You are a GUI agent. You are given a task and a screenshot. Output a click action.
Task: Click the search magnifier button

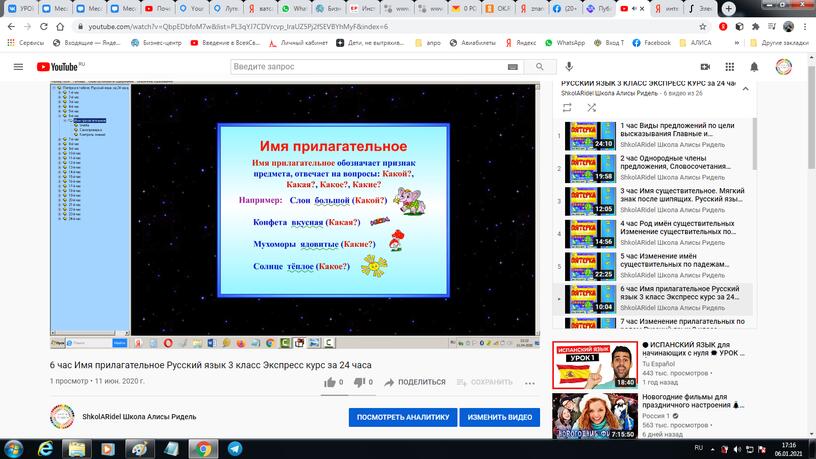511,67
